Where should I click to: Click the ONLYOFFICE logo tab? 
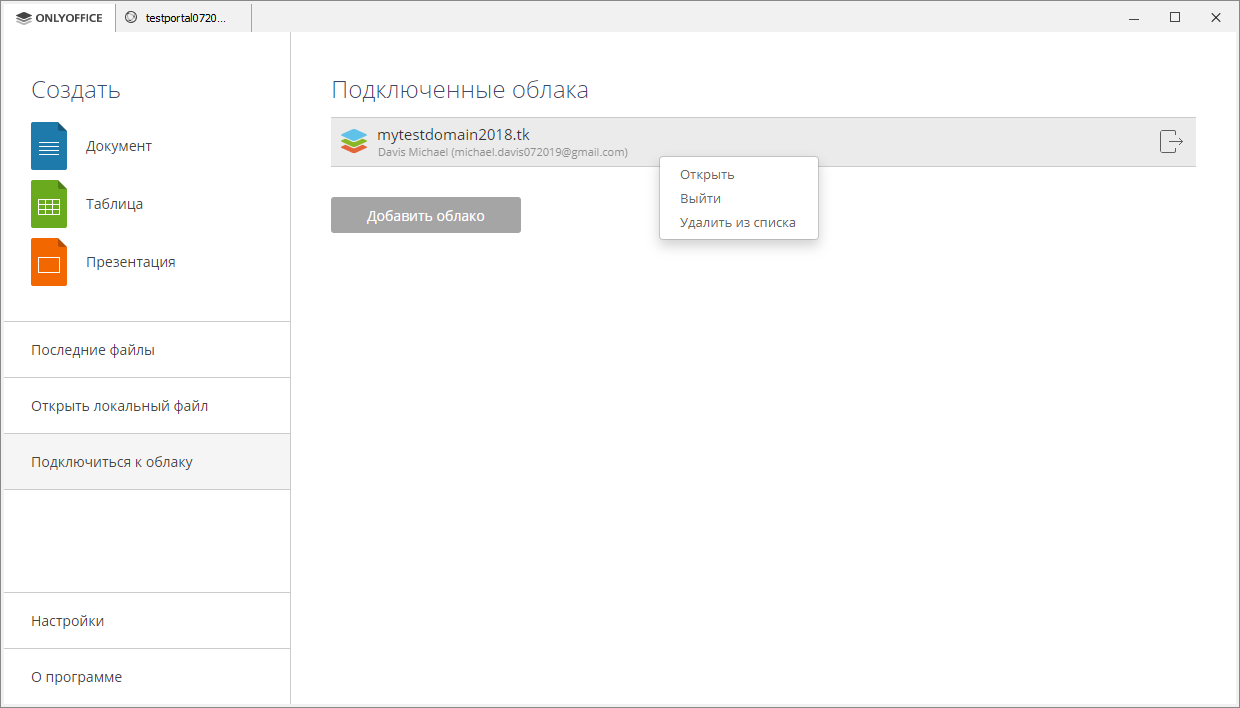[x=59, y=17]
